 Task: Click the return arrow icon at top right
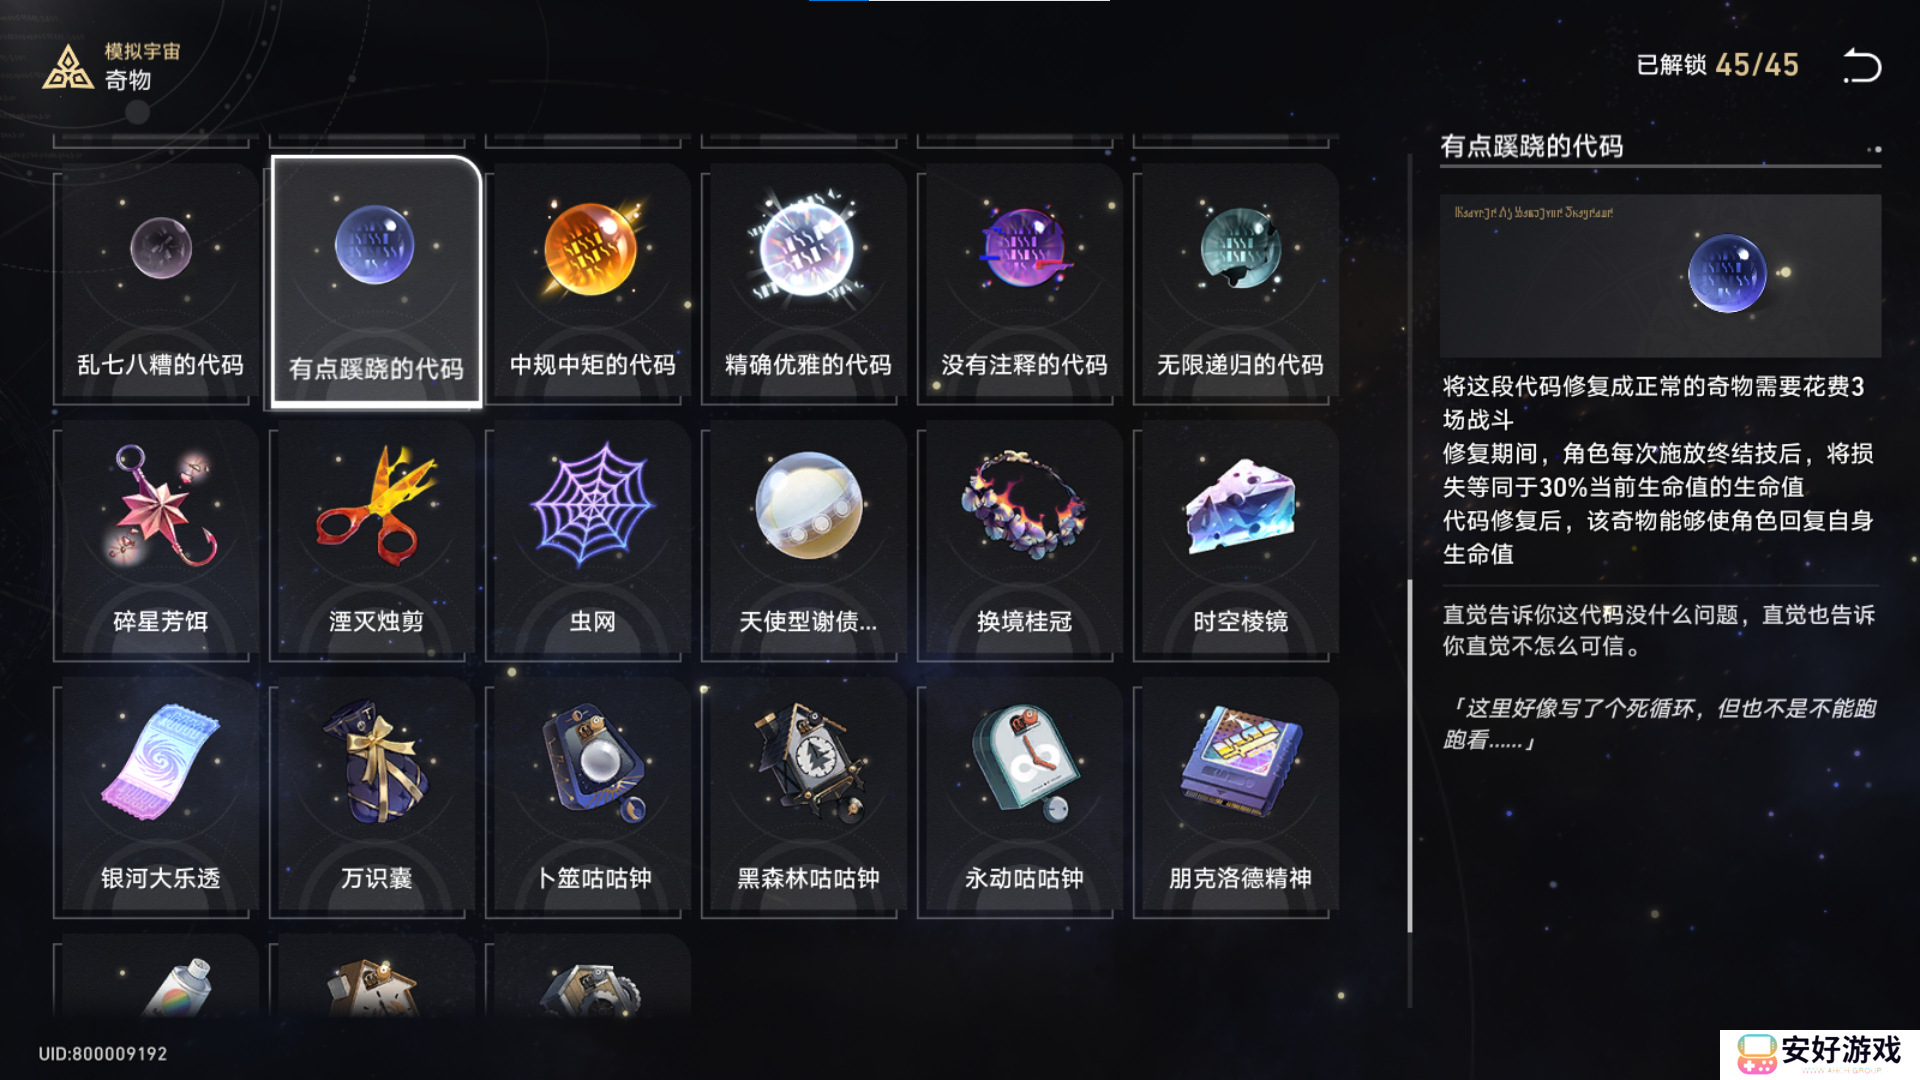(x=1862, y=66)
